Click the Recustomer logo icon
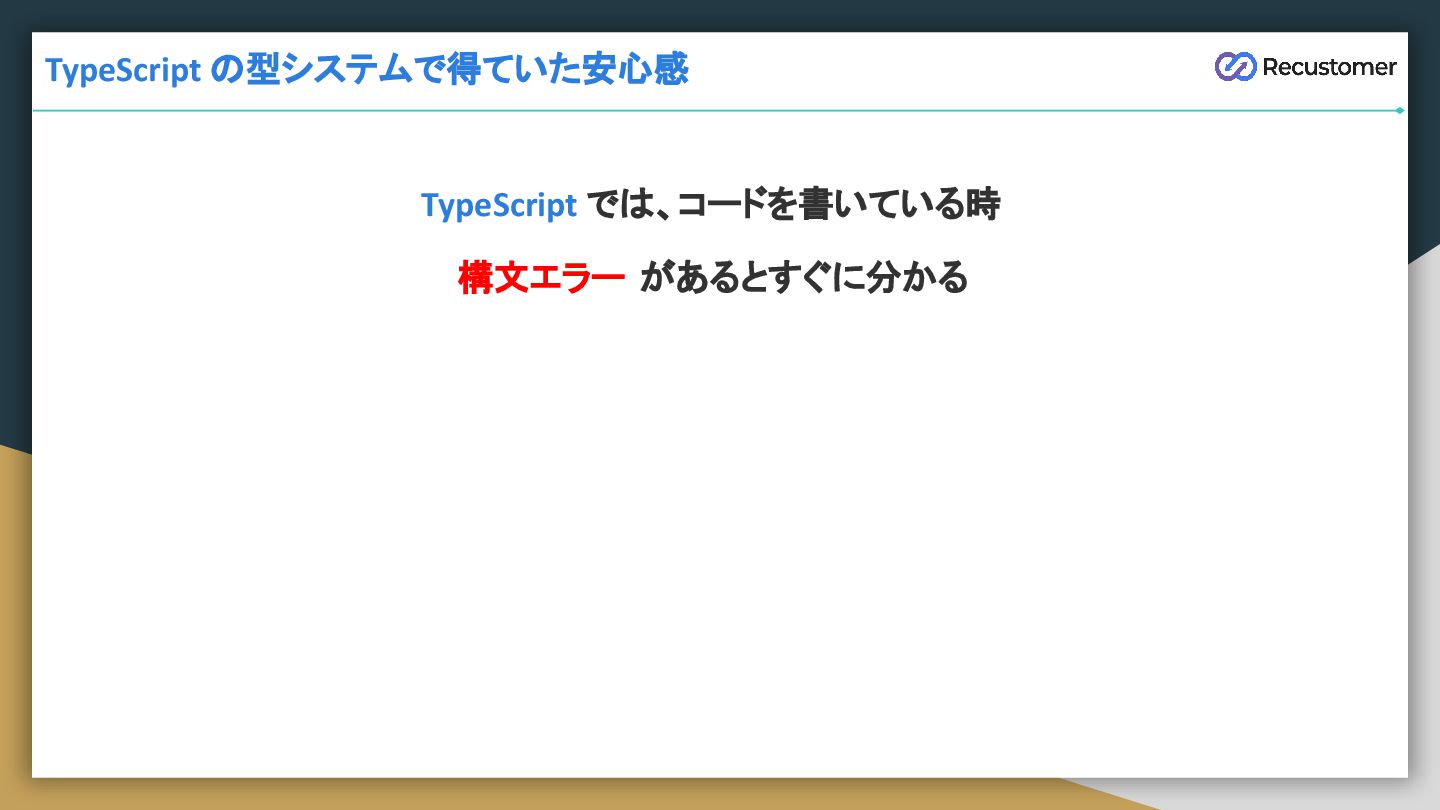The height and width of the screenshot is (810, 1440). click(x=1235, y=67)
